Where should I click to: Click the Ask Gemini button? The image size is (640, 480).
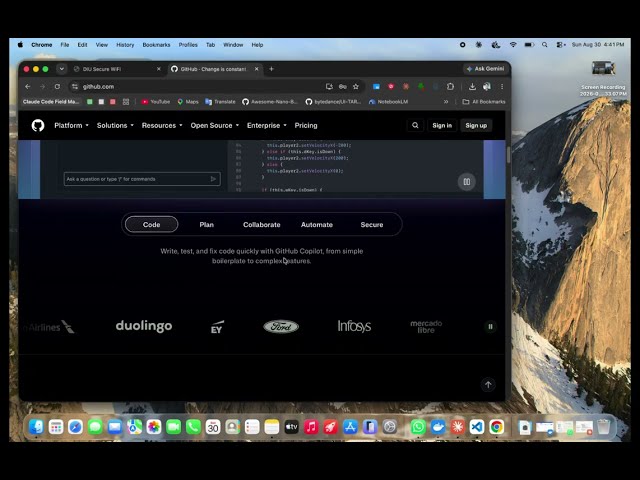coord(485,69)
